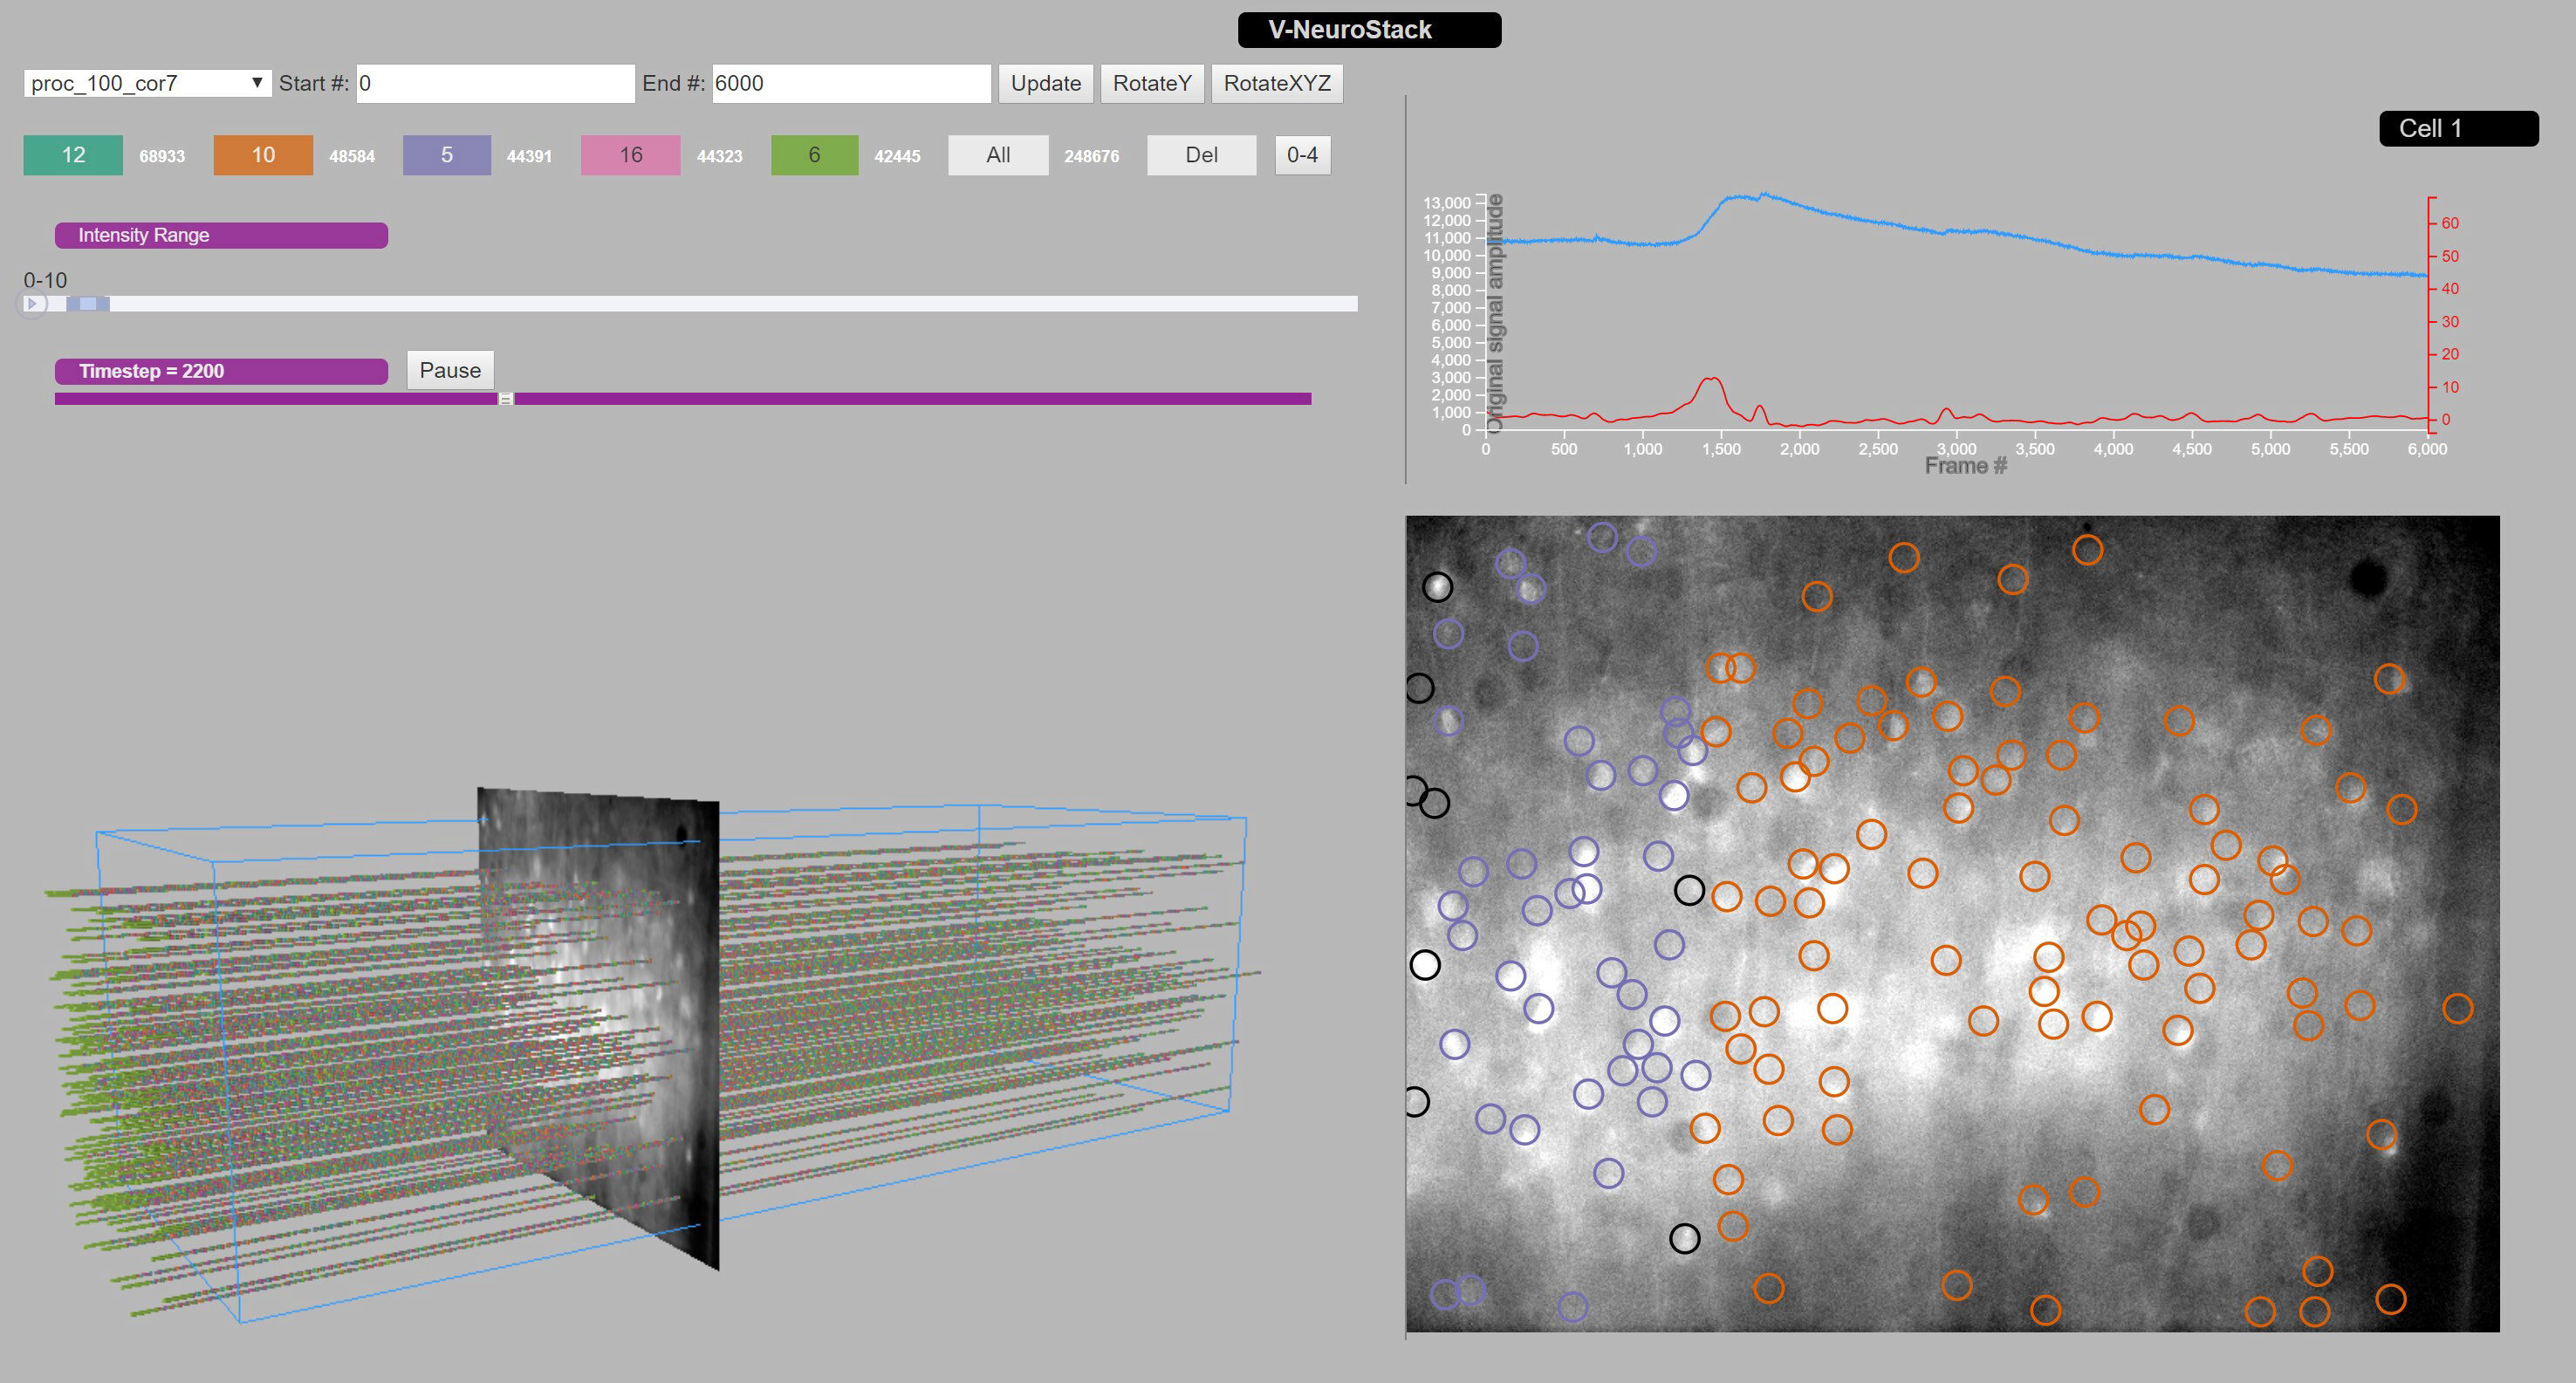Select the teal cluster 12 swatch
The height and width of the screenshot is (1383, 2576).
coord(73,155)
